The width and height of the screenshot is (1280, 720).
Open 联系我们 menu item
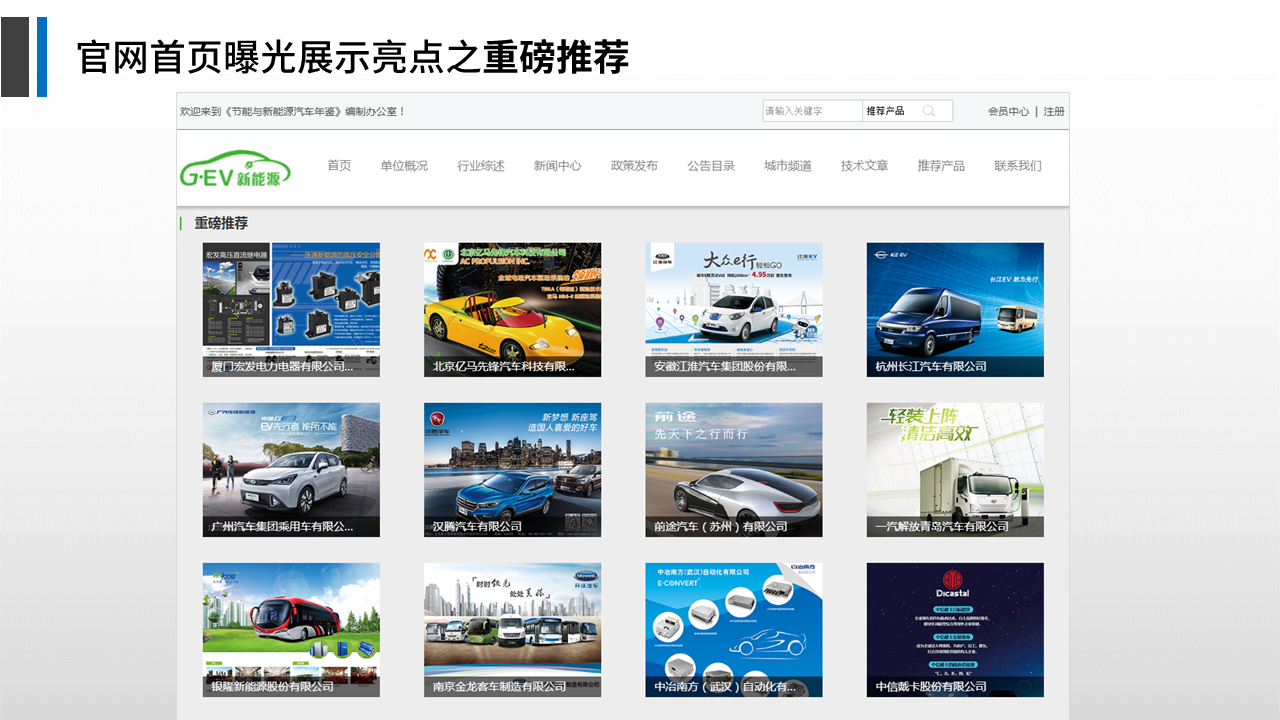(1018, 166)
